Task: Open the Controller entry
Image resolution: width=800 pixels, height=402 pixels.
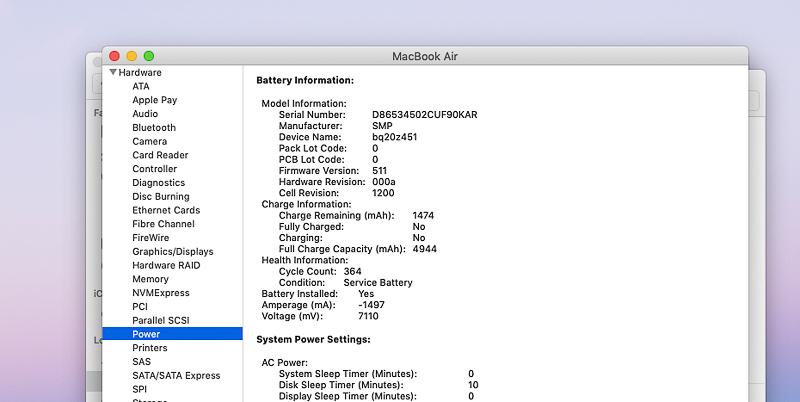Action: 155,169
